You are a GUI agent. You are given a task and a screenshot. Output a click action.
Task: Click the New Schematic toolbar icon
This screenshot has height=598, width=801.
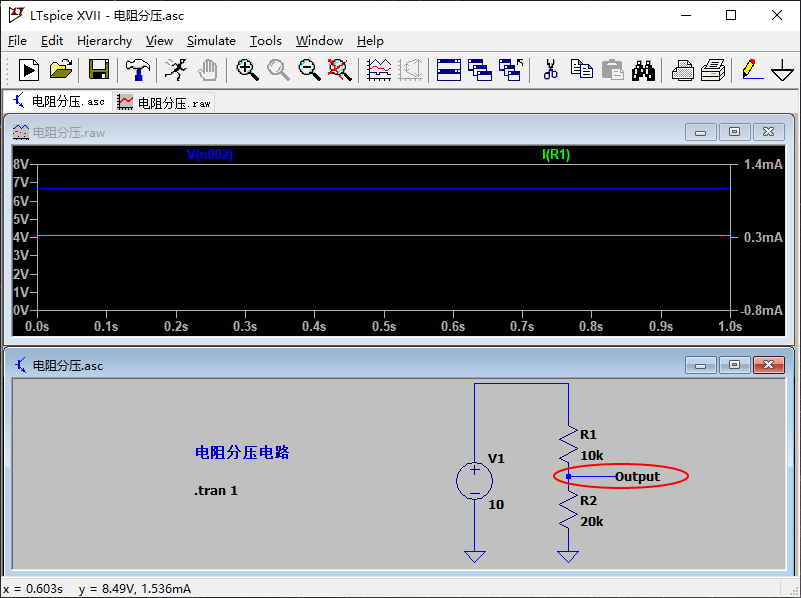pos(29,70)
